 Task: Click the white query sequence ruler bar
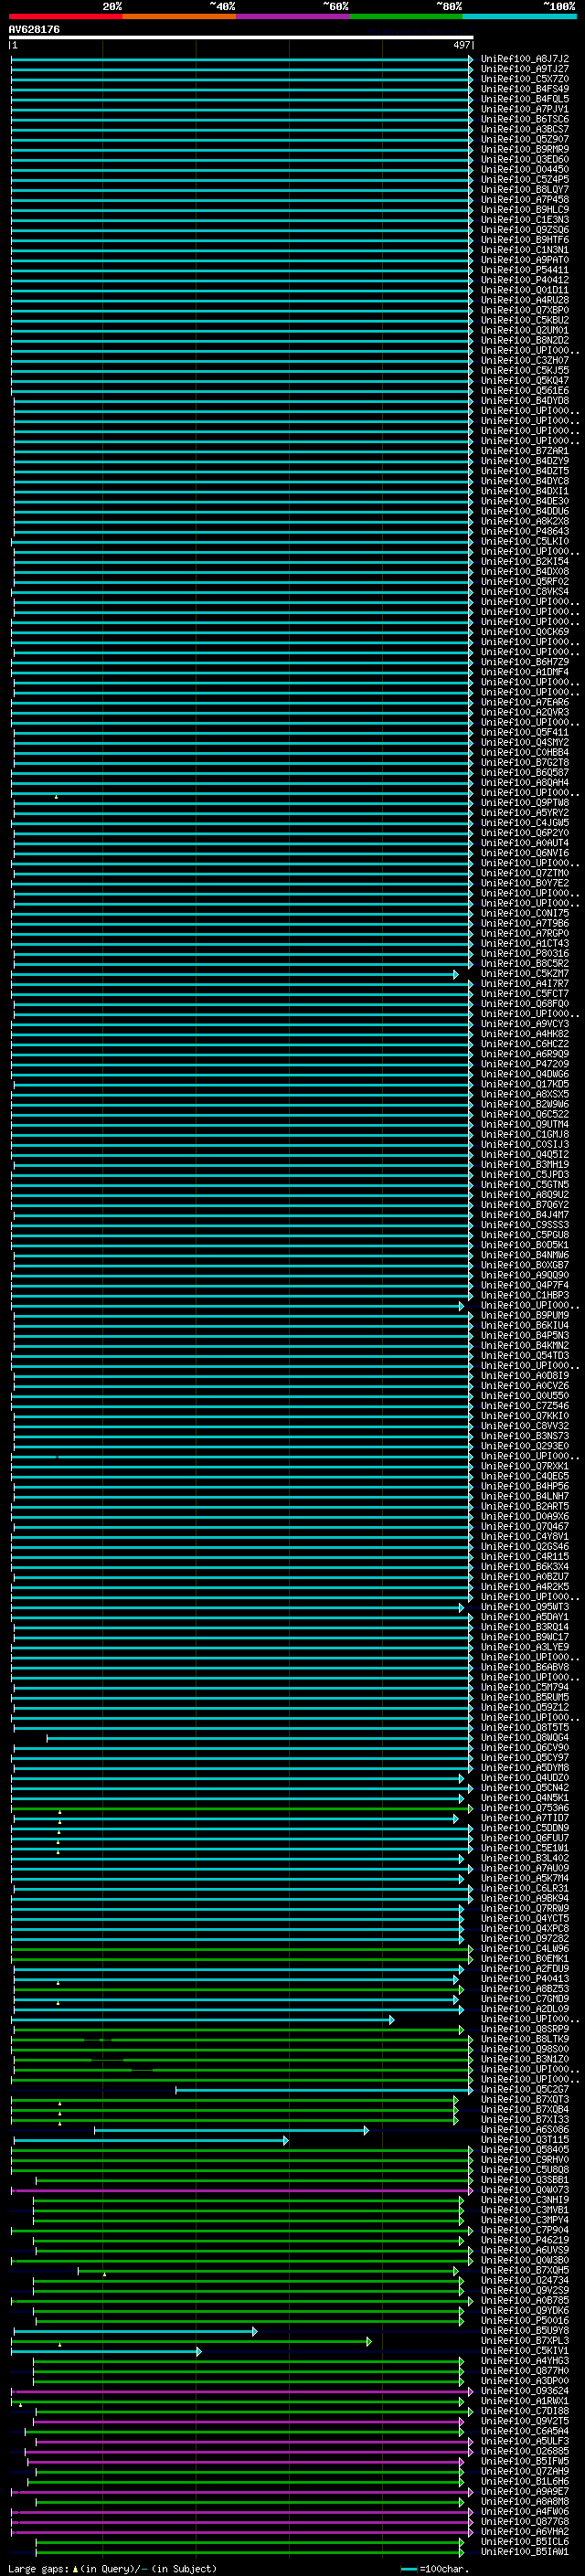241,37
